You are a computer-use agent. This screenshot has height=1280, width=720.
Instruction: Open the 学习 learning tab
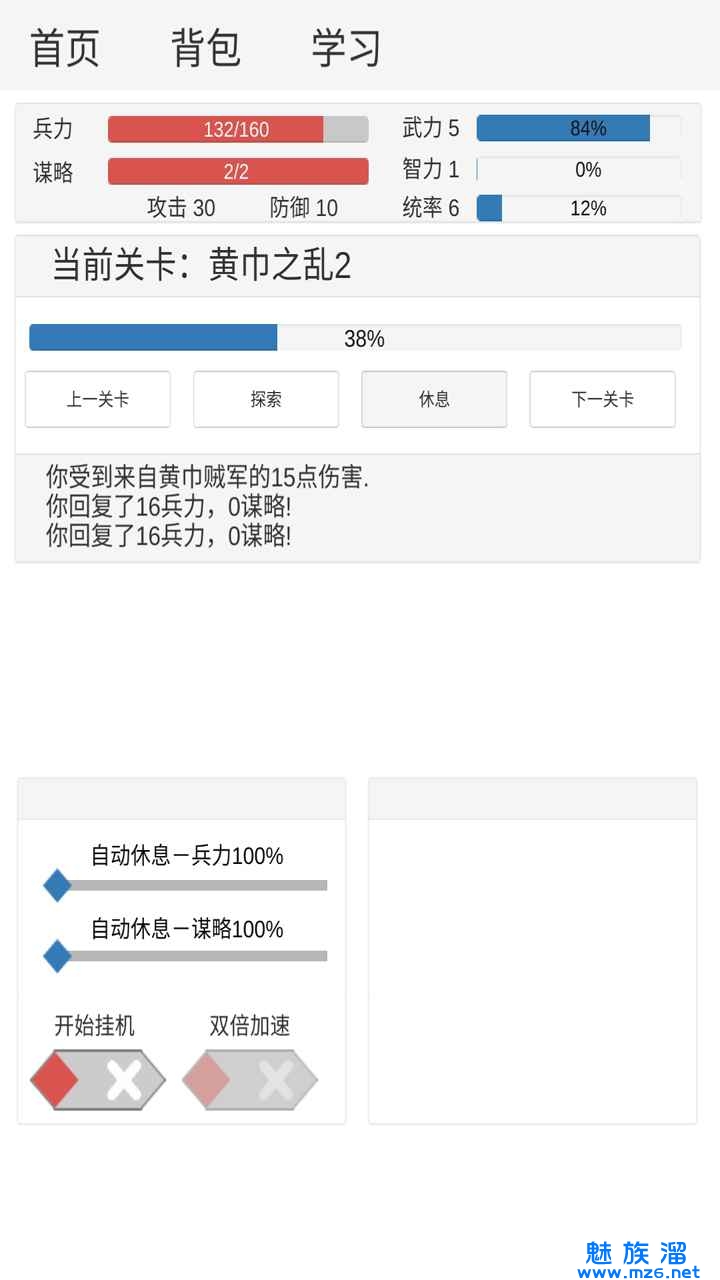(346, 47)
